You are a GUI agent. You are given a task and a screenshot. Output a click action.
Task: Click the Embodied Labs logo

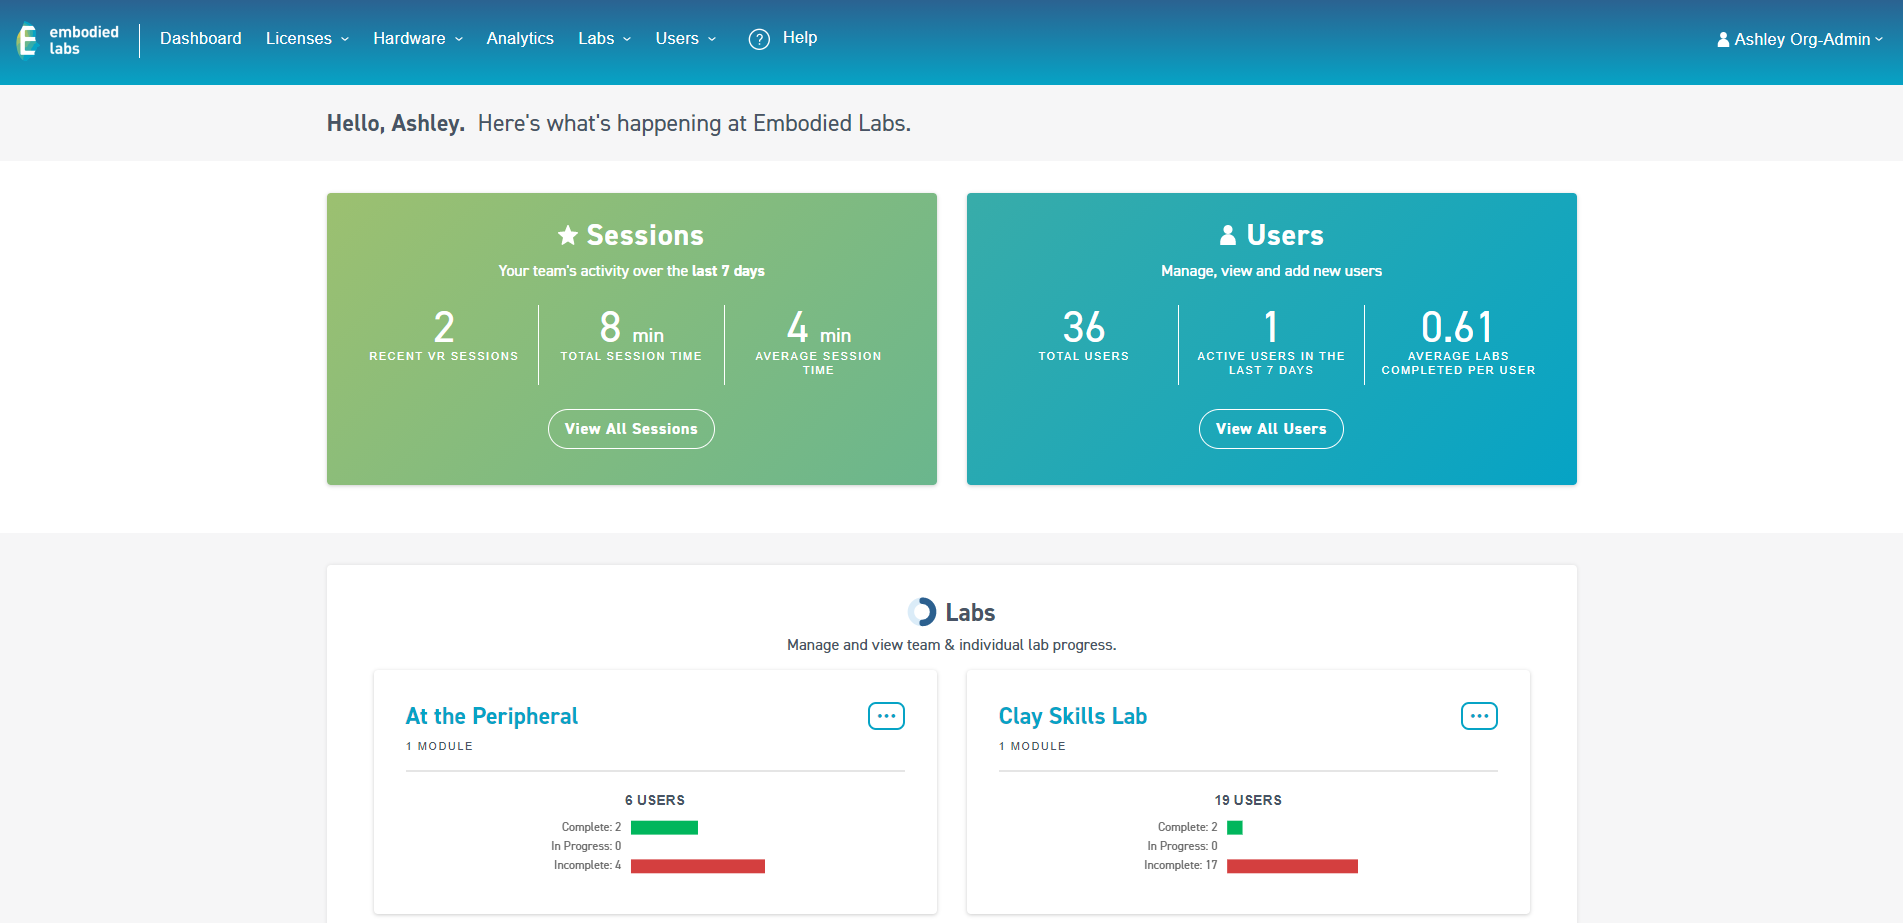pos(68,40)
